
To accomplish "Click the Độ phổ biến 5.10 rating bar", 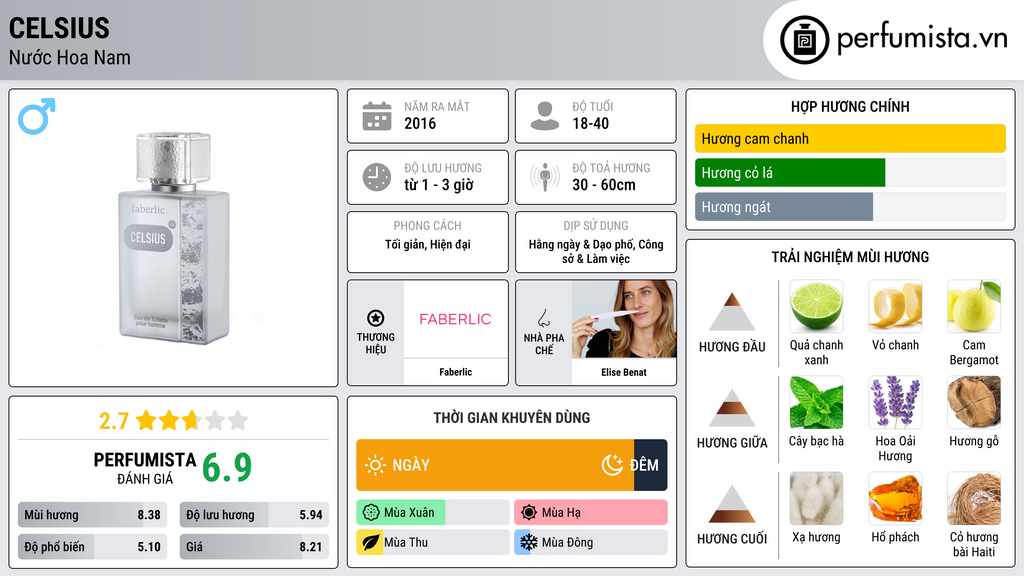I will [92, 547].
